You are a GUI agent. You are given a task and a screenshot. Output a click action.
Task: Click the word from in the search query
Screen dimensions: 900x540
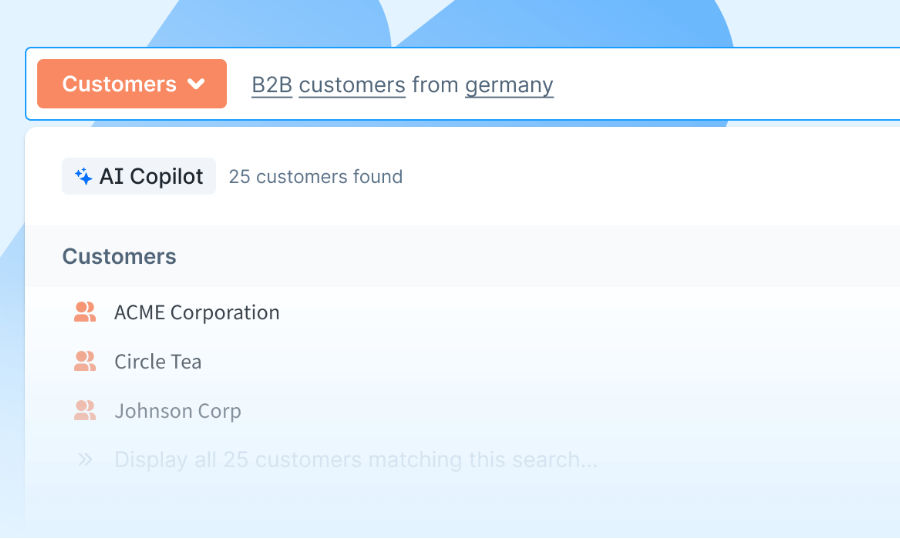click(x=435, y=85)
